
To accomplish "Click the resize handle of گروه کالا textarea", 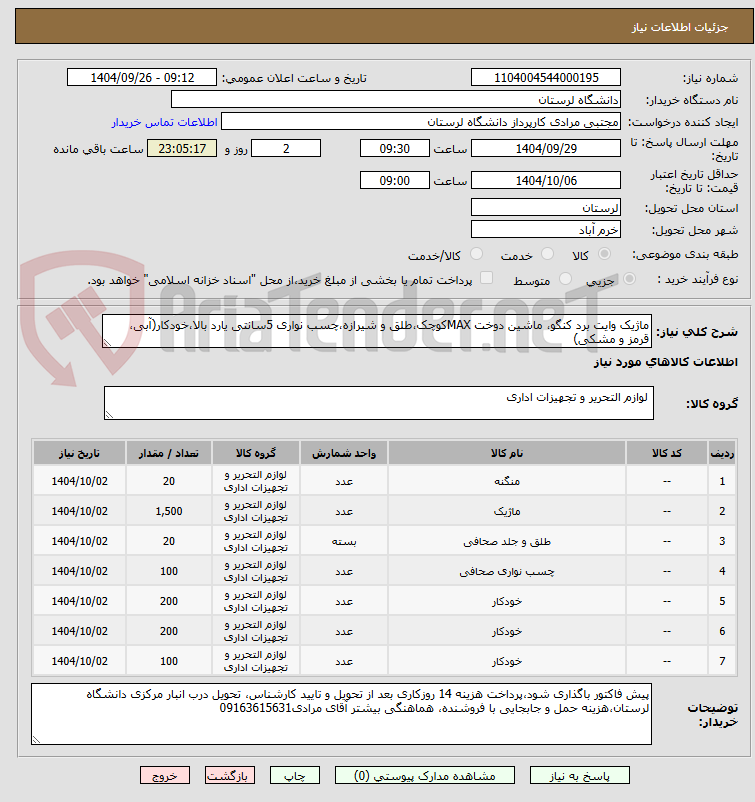I will point(108,415).
